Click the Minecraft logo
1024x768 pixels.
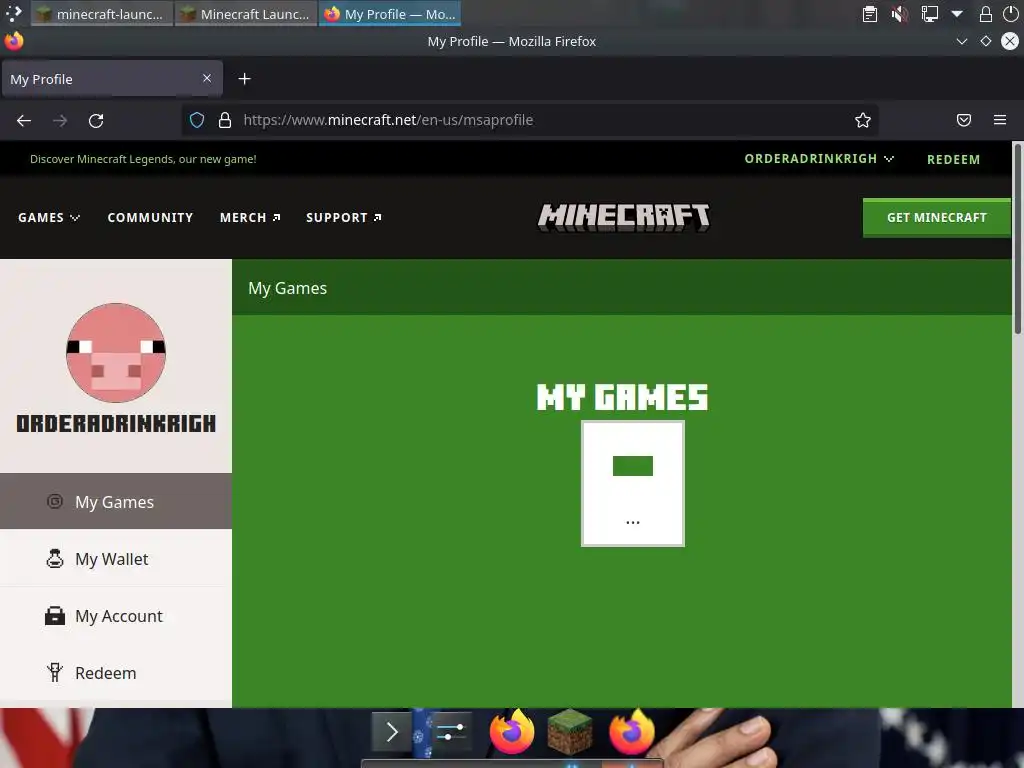(x=624, y=217)
